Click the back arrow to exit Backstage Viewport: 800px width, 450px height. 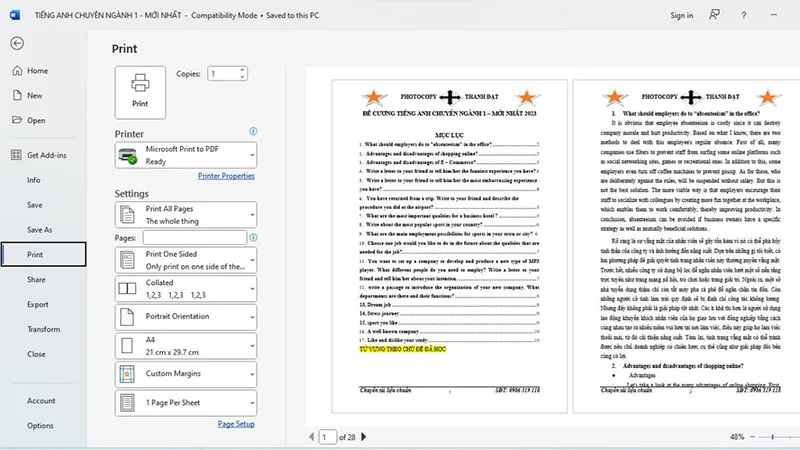(x=17, y=43)
